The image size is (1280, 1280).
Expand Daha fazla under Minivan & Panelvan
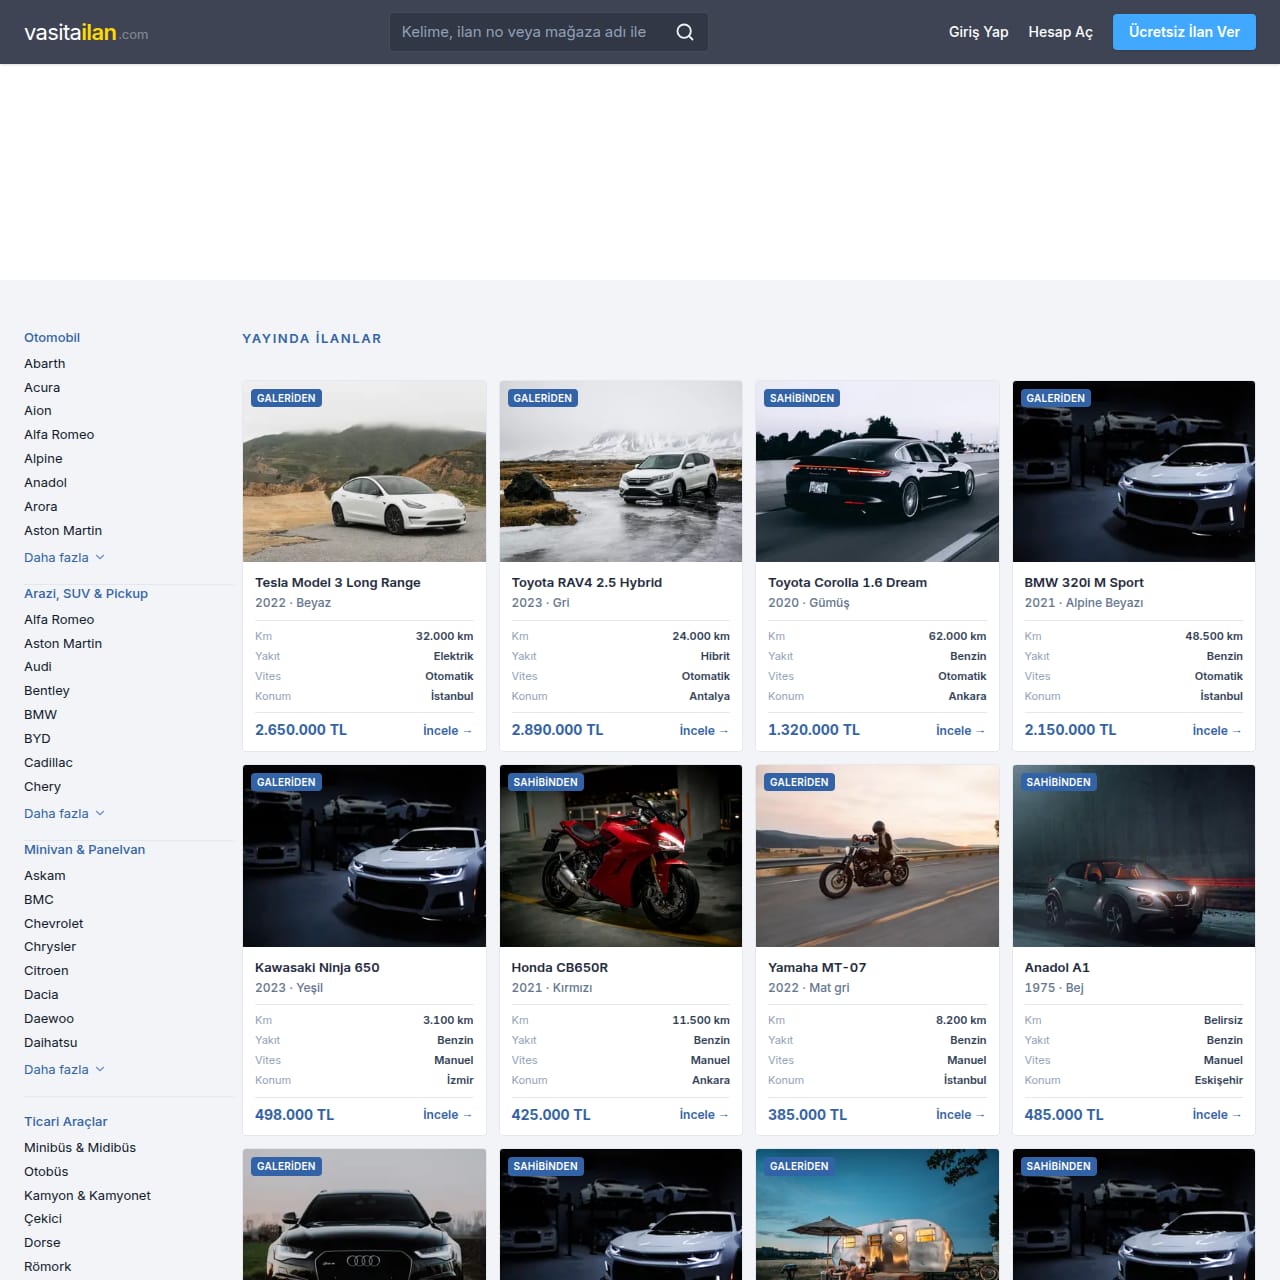[64, 1070]
